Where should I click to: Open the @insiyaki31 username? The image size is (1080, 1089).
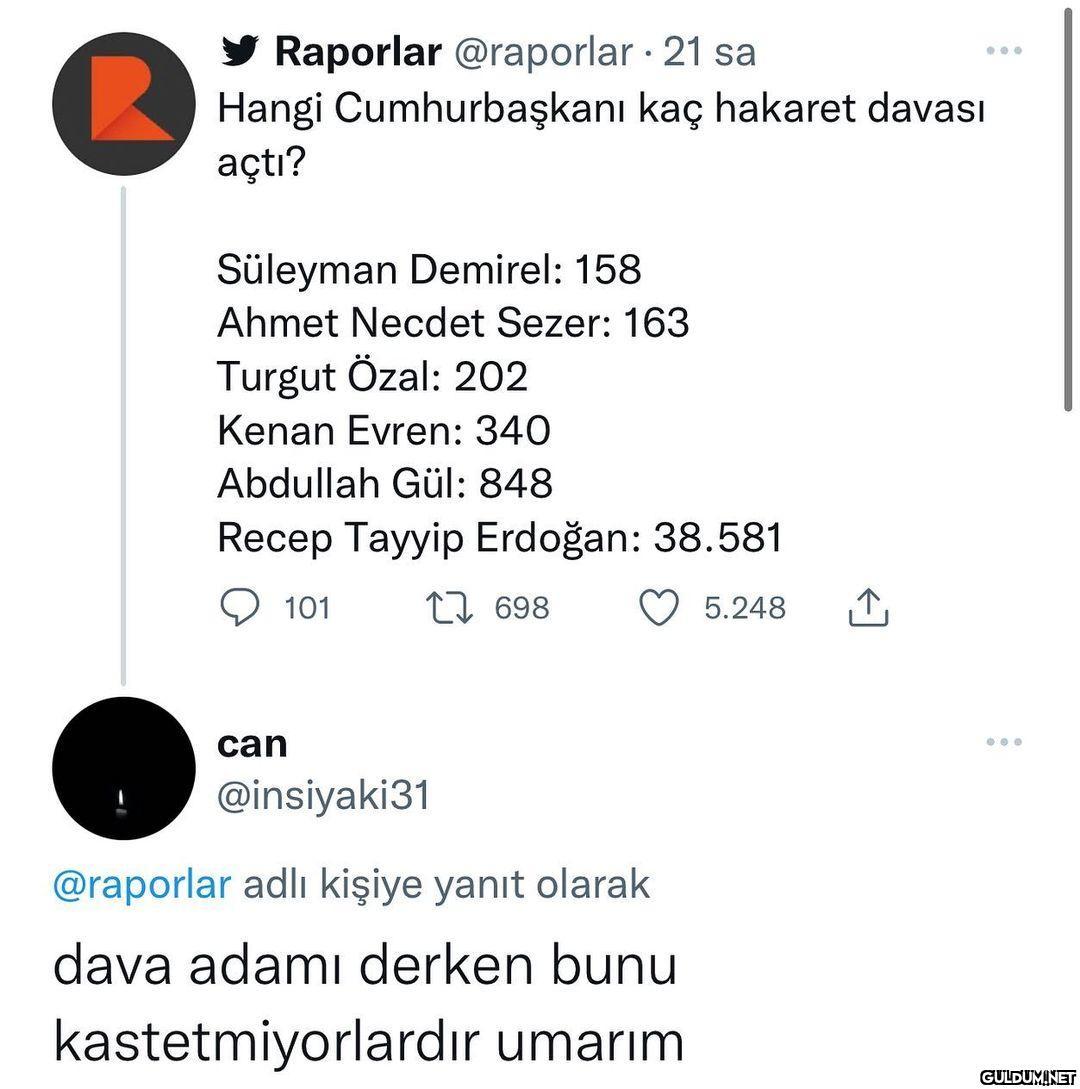[x=324, y=796]
